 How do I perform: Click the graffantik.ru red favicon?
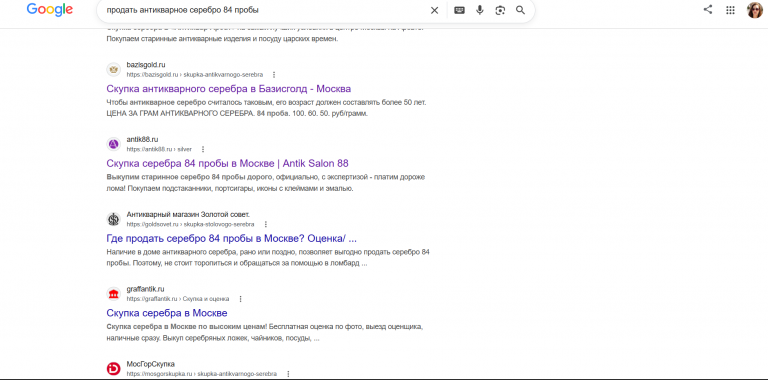pos(114,294)
